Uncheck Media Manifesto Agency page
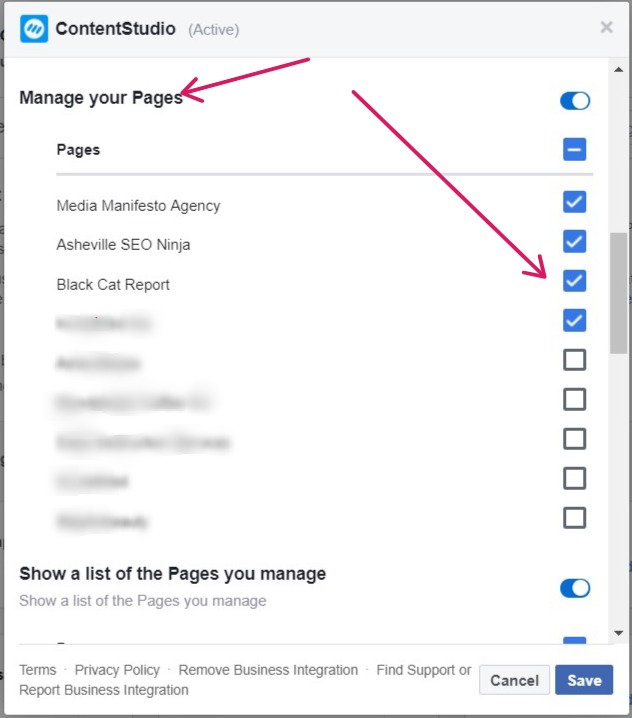The image size is (632, 718). (574, 202)
